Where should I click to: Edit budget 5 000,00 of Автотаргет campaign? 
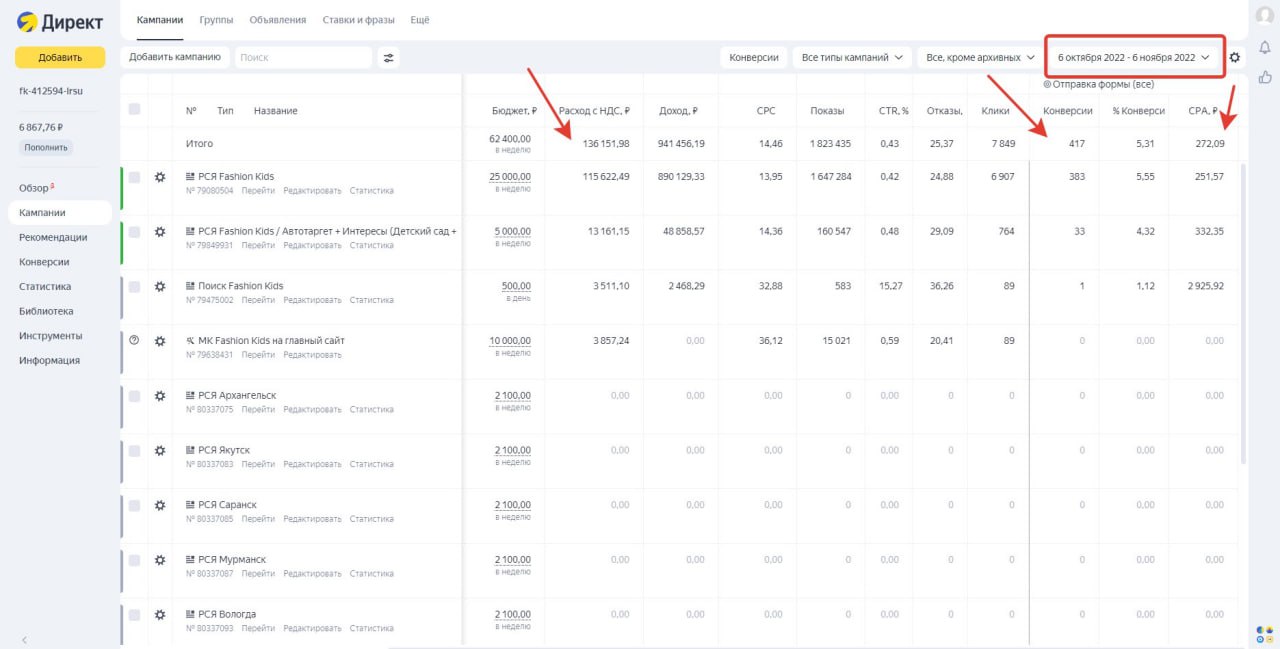click(x=513, y=231)
